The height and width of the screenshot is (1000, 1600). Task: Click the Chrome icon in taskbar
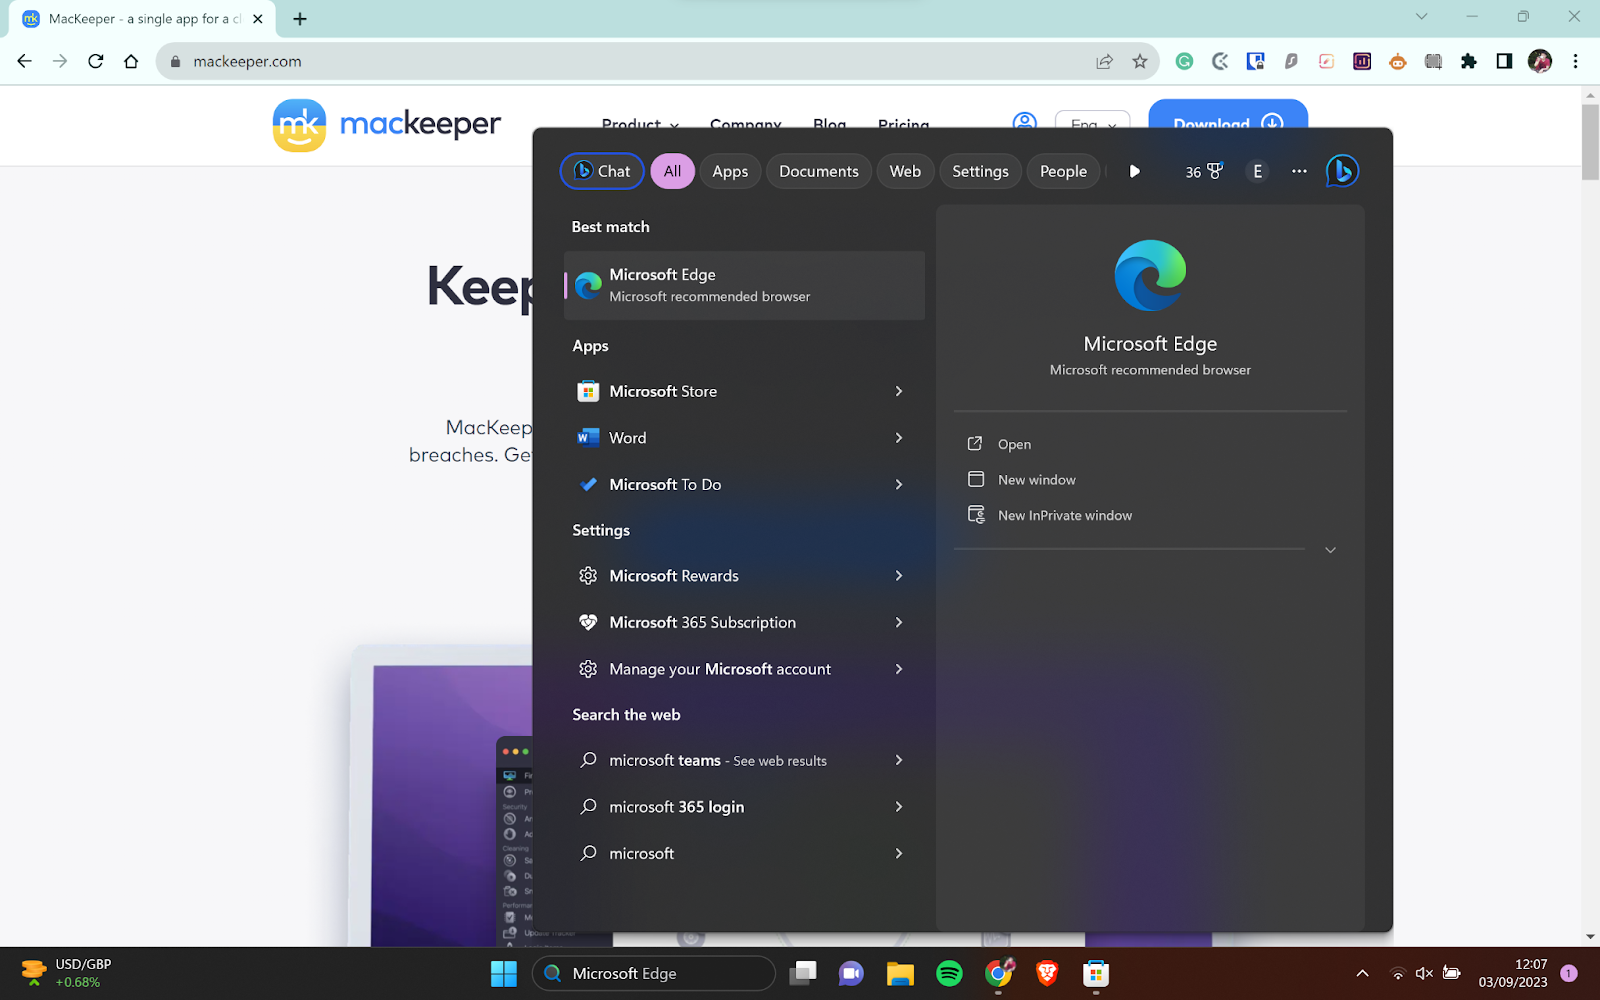pyautogui.click(x=999, y=973)
